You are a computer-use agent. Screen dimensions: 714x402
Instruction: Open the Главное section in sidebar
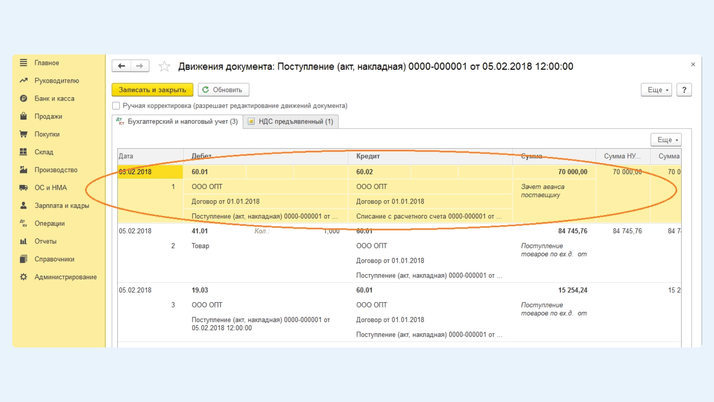point(46,63)
